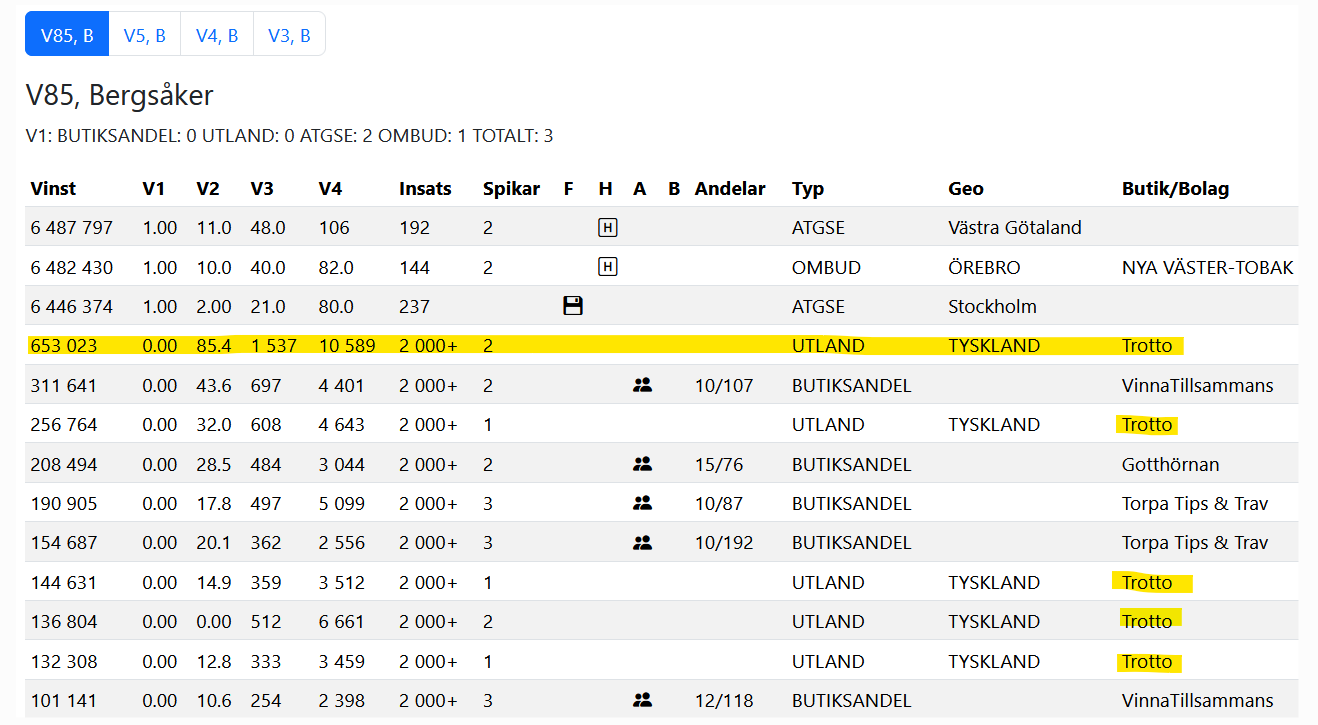The width and height of the screenshot is (1318, 725).
Task: Open the V4, B tab
Action: coord(217,35)
